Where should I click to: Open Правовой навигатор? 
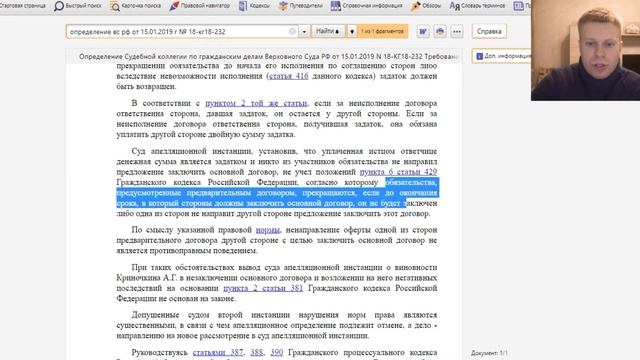(x=200, y=6)
